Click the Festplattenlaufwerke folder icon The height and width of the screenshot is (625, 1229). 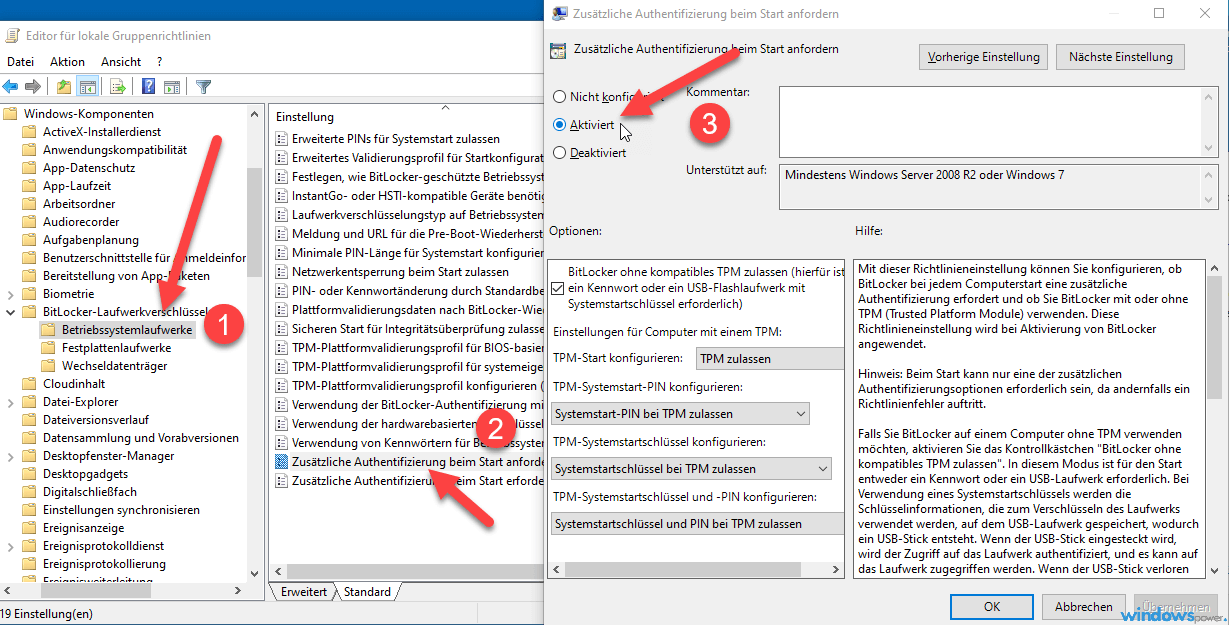click(49, 348)
